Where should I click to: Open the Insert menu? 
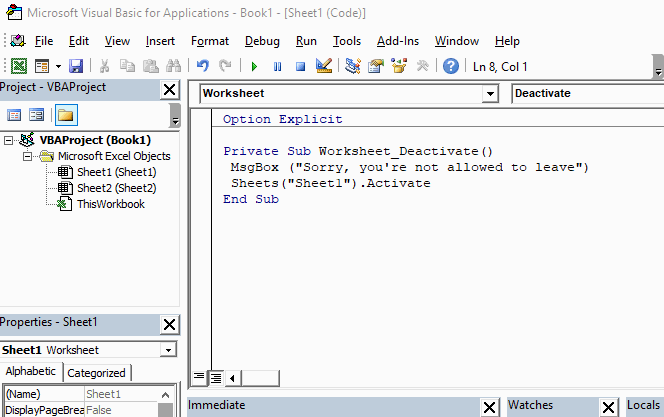pyautogui.click(x=160, y=41)
